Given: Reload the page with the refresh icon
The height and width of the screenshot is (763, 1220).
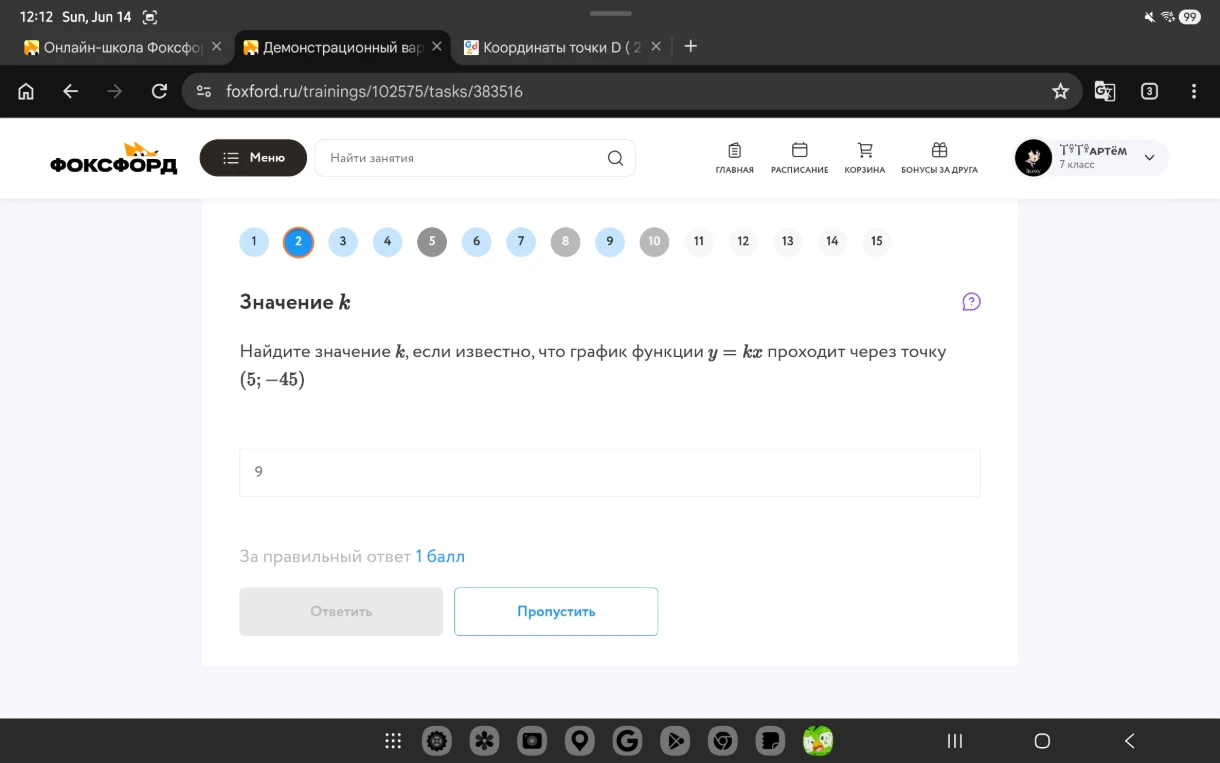Looking at the screenshot, I should 159,91.
